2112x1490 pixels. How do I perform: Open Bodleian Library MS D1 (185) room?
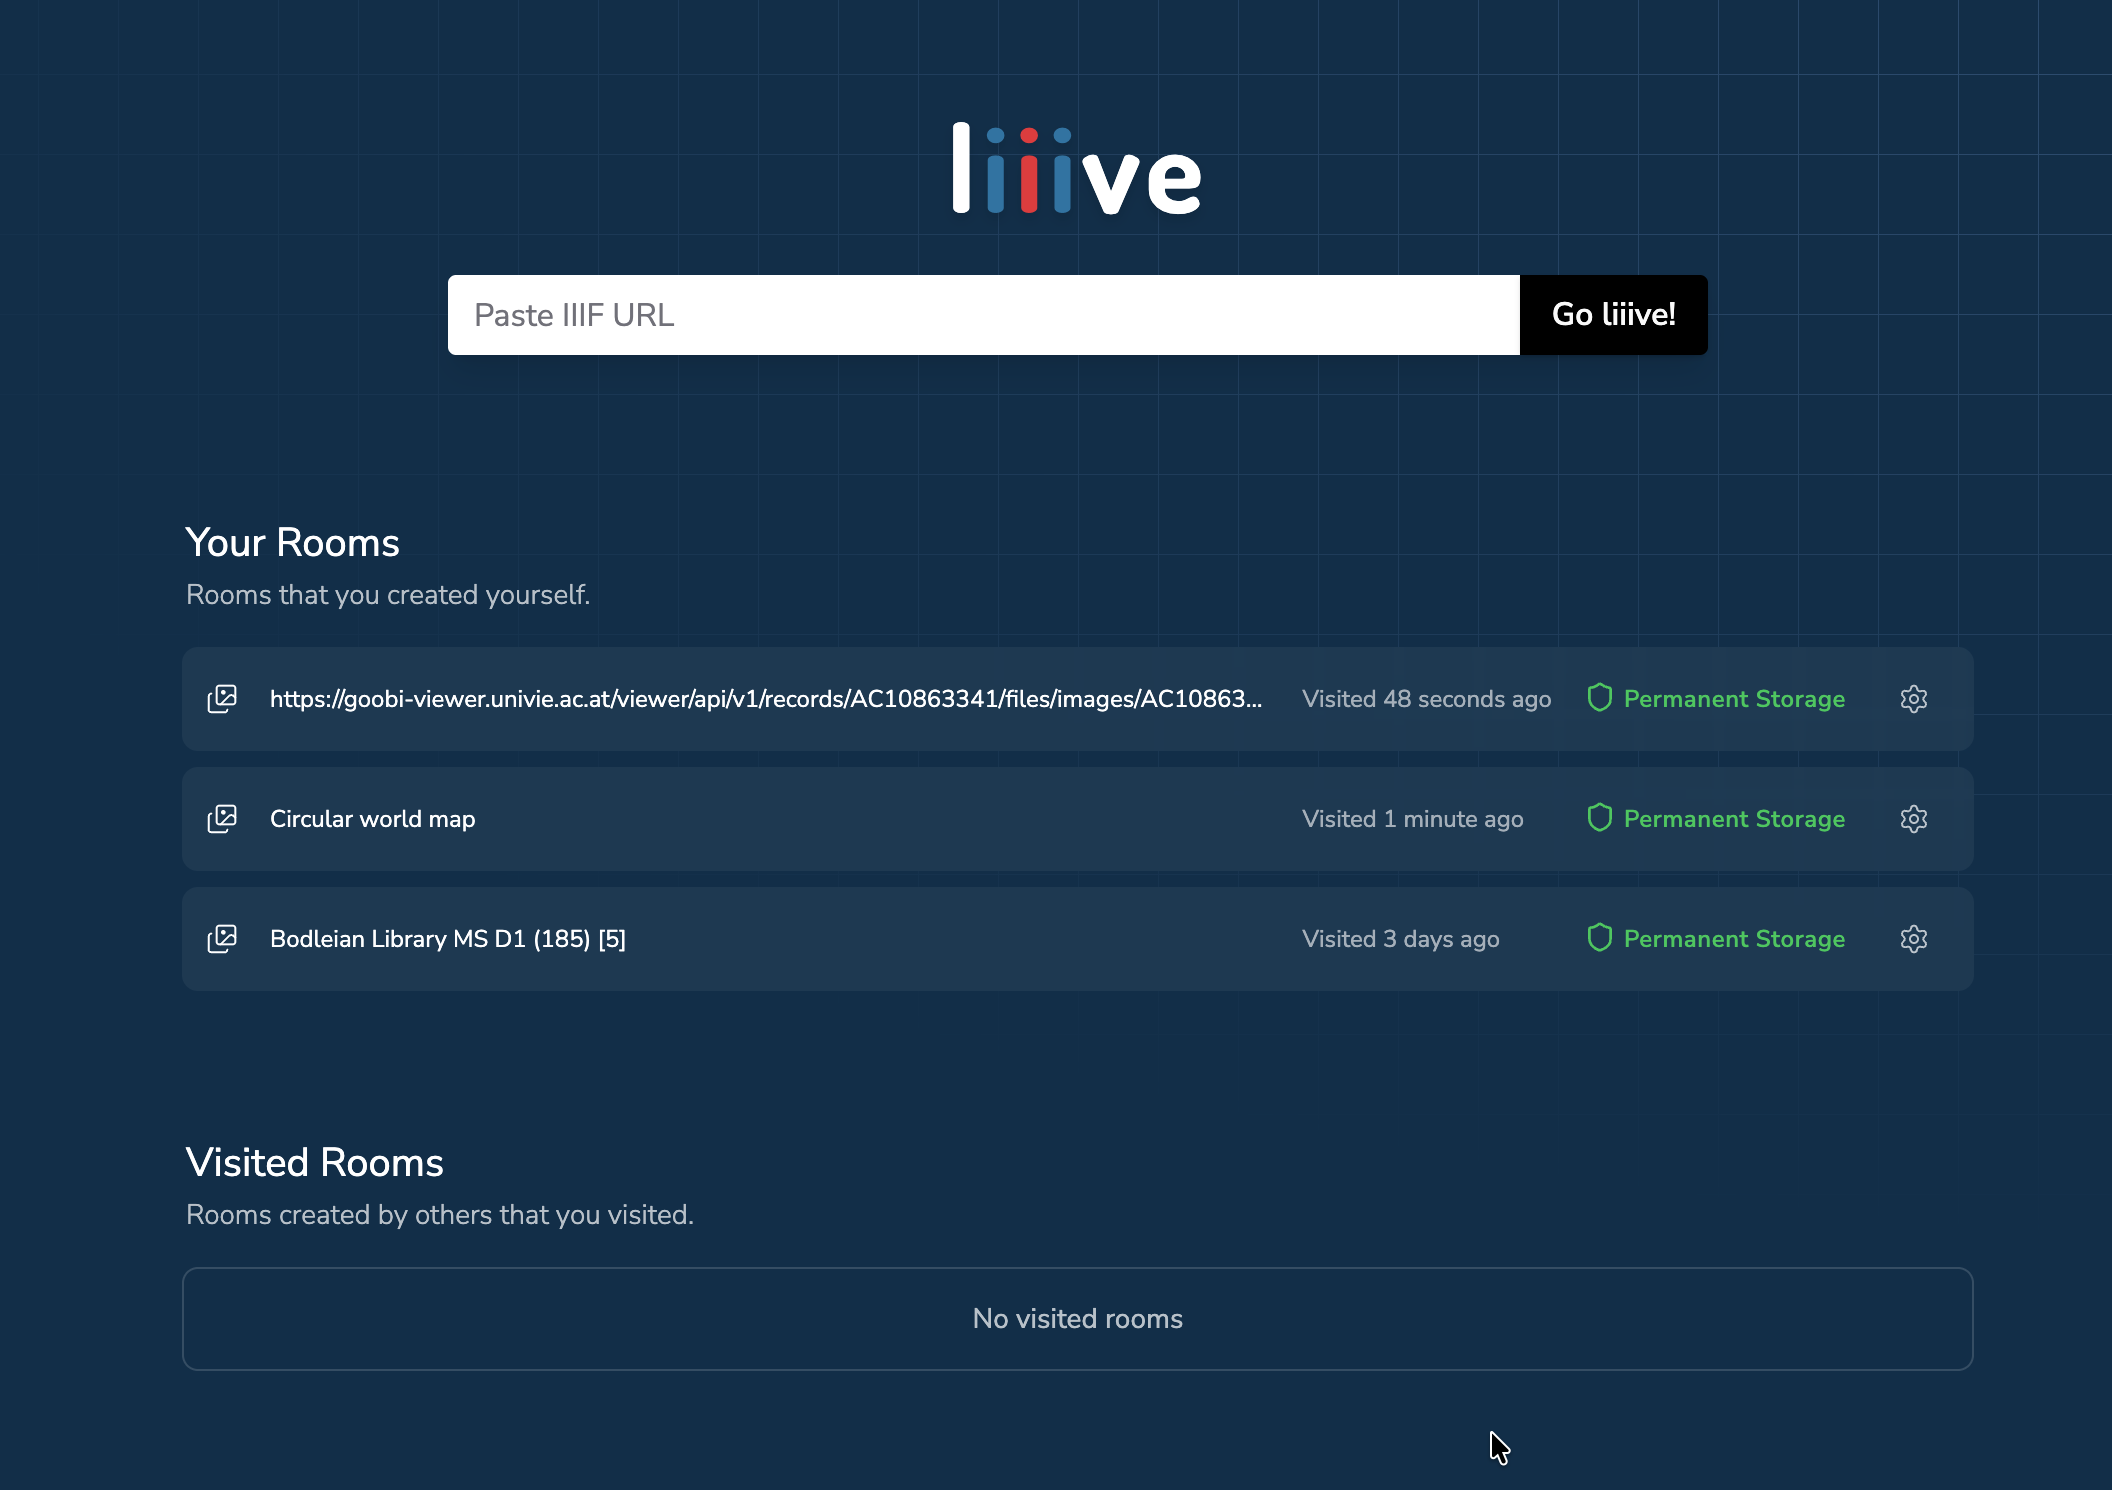447,939
